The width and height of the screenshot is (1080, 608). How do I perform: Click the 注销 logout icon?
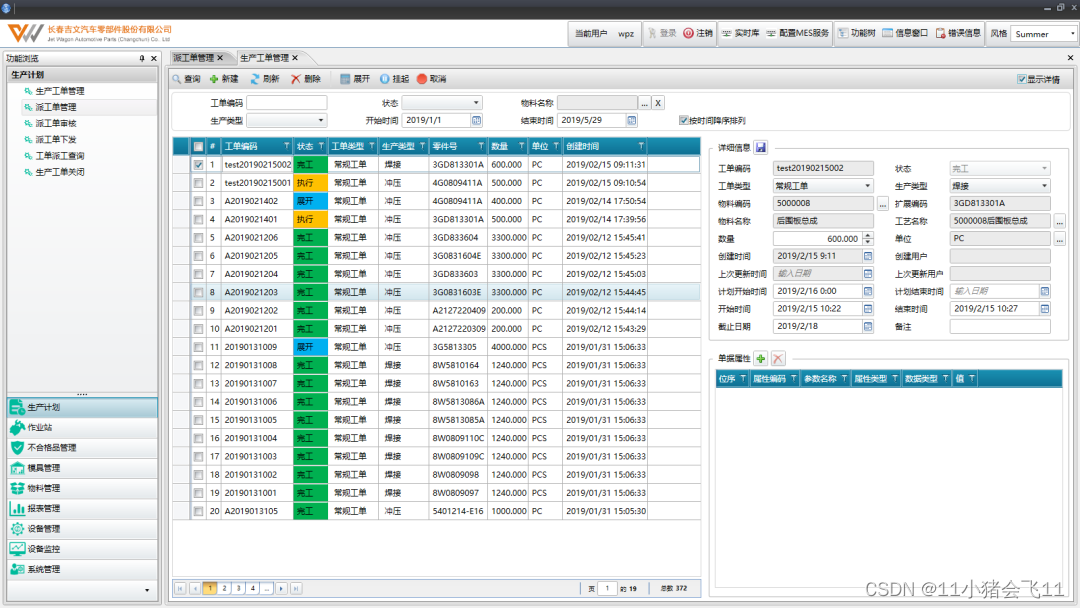tap(688, 33)
